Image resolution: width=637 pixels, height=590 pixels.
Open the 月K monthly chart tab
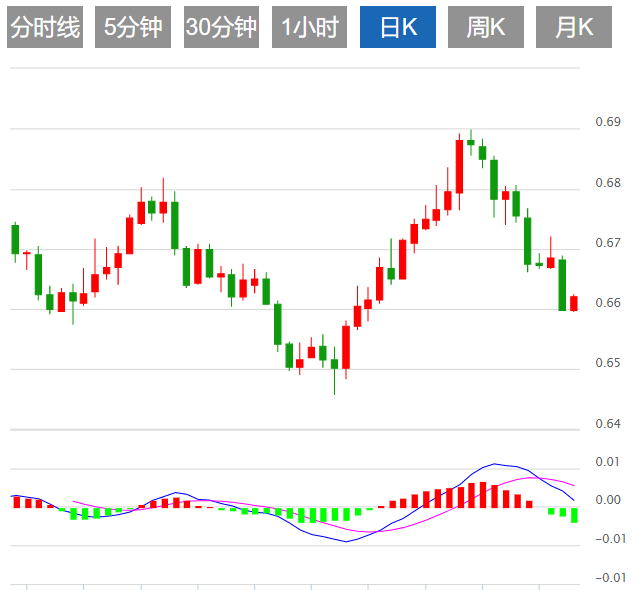click(574, 27)
